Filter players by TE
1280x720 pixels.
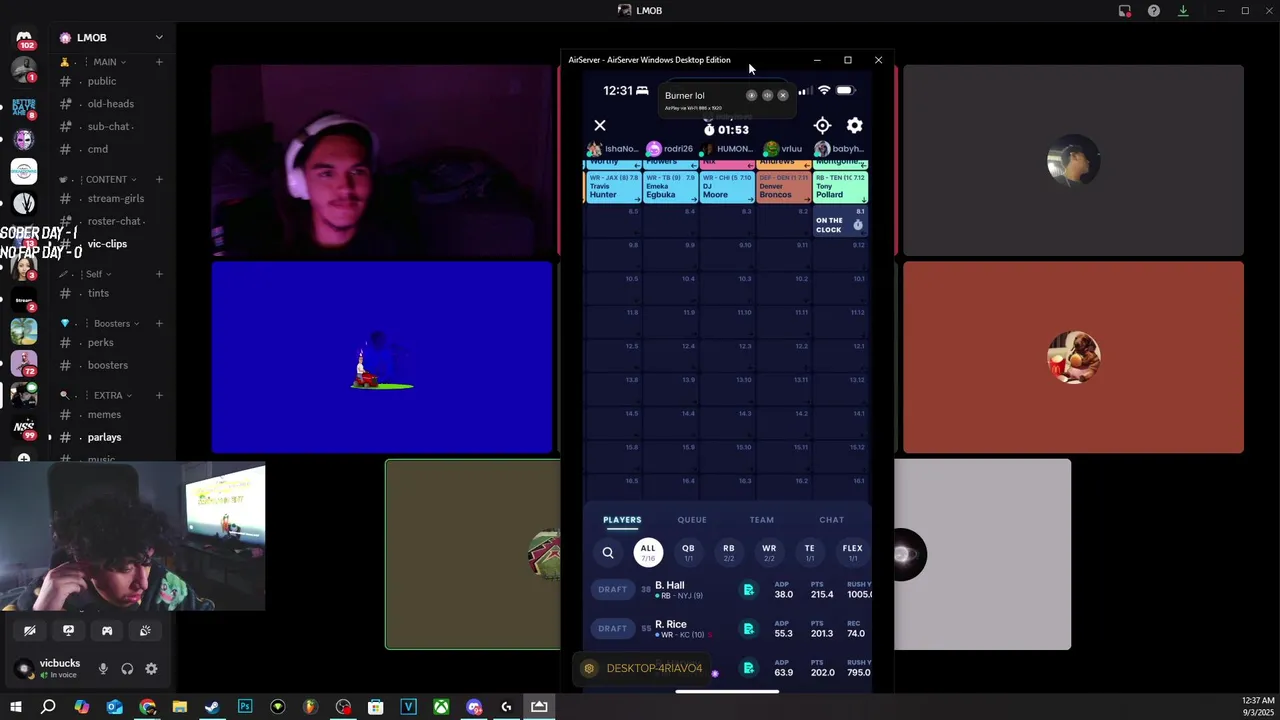click(x=810, y=552)
